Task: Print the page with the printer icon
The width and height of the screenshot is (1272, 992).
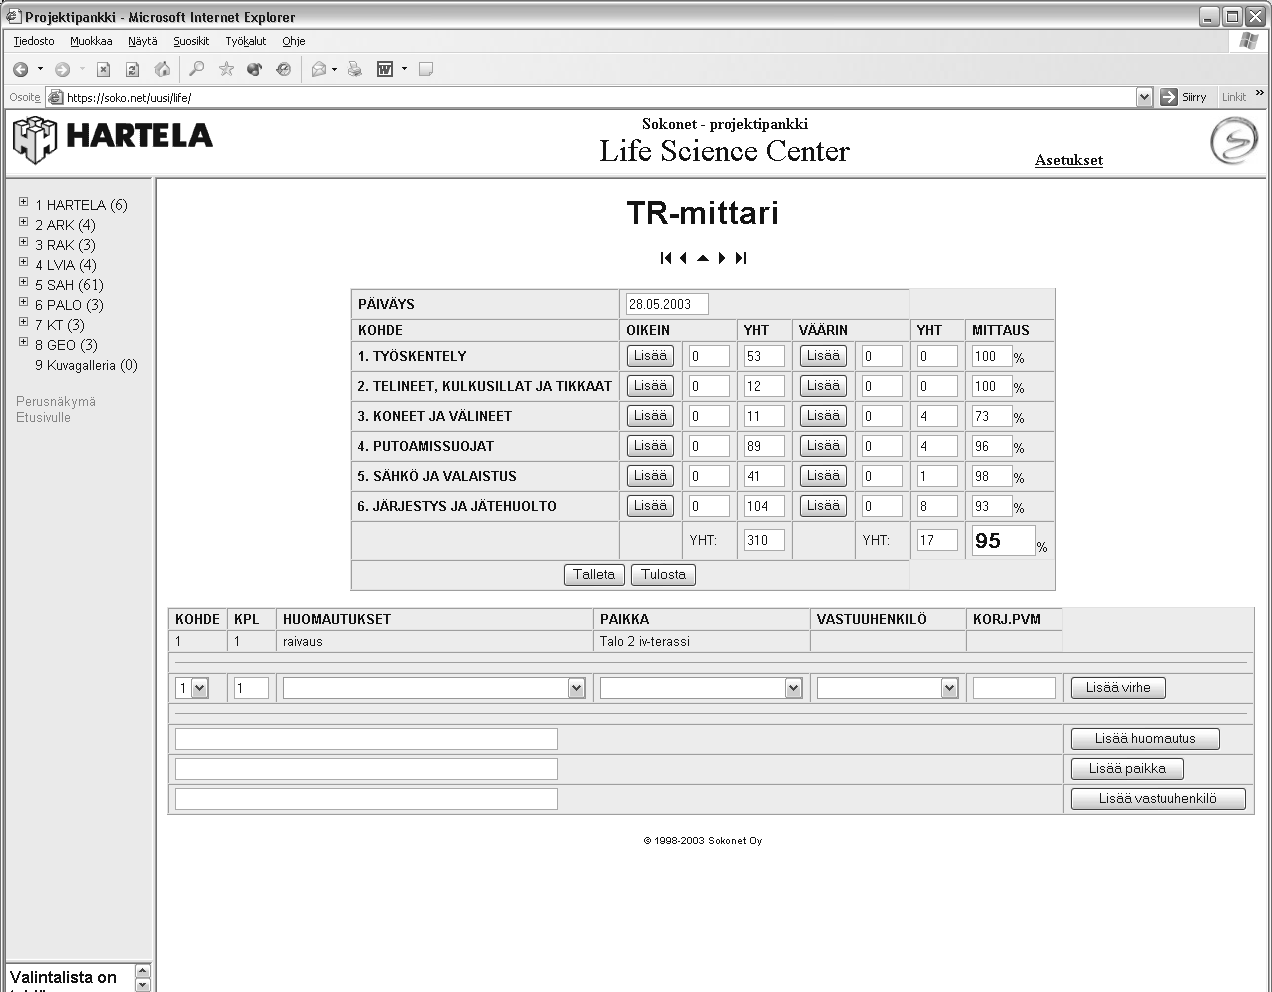Action: click(354, 69)
